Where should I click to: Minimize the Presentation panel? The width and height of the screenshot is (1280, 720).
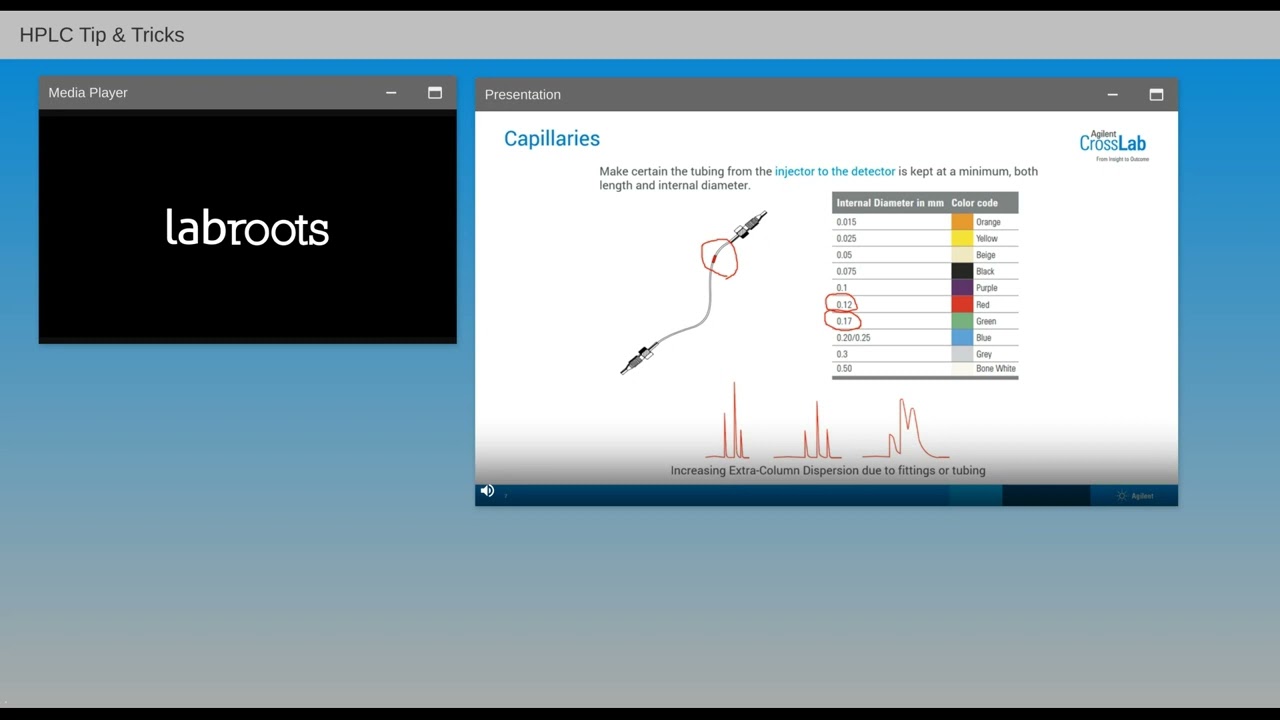[1112, 95]
